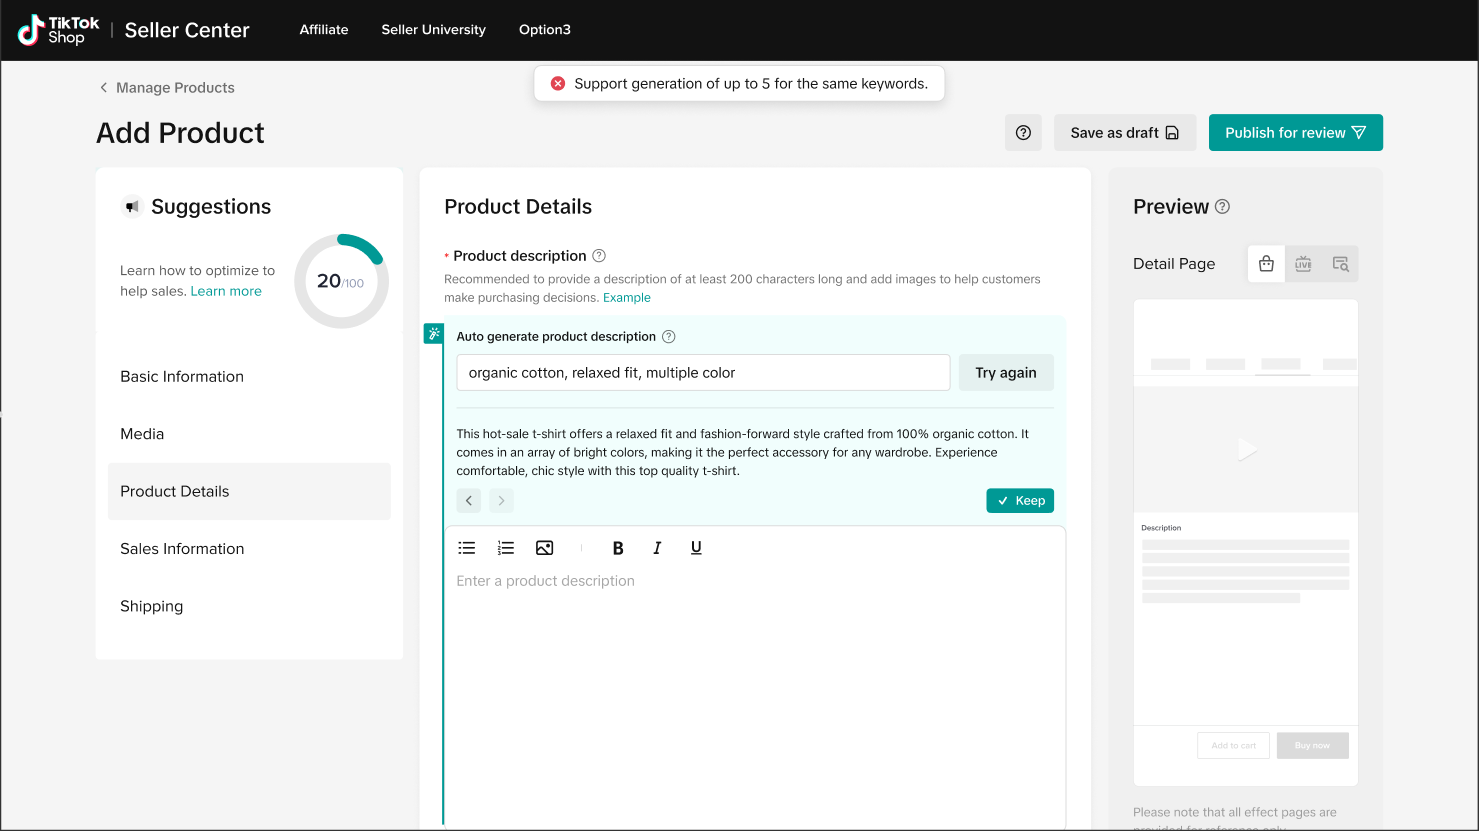This screenshot has height=831, width=1479.
Task: Click the 20/100 optimization score ring
Action: (x=341, y=282)
